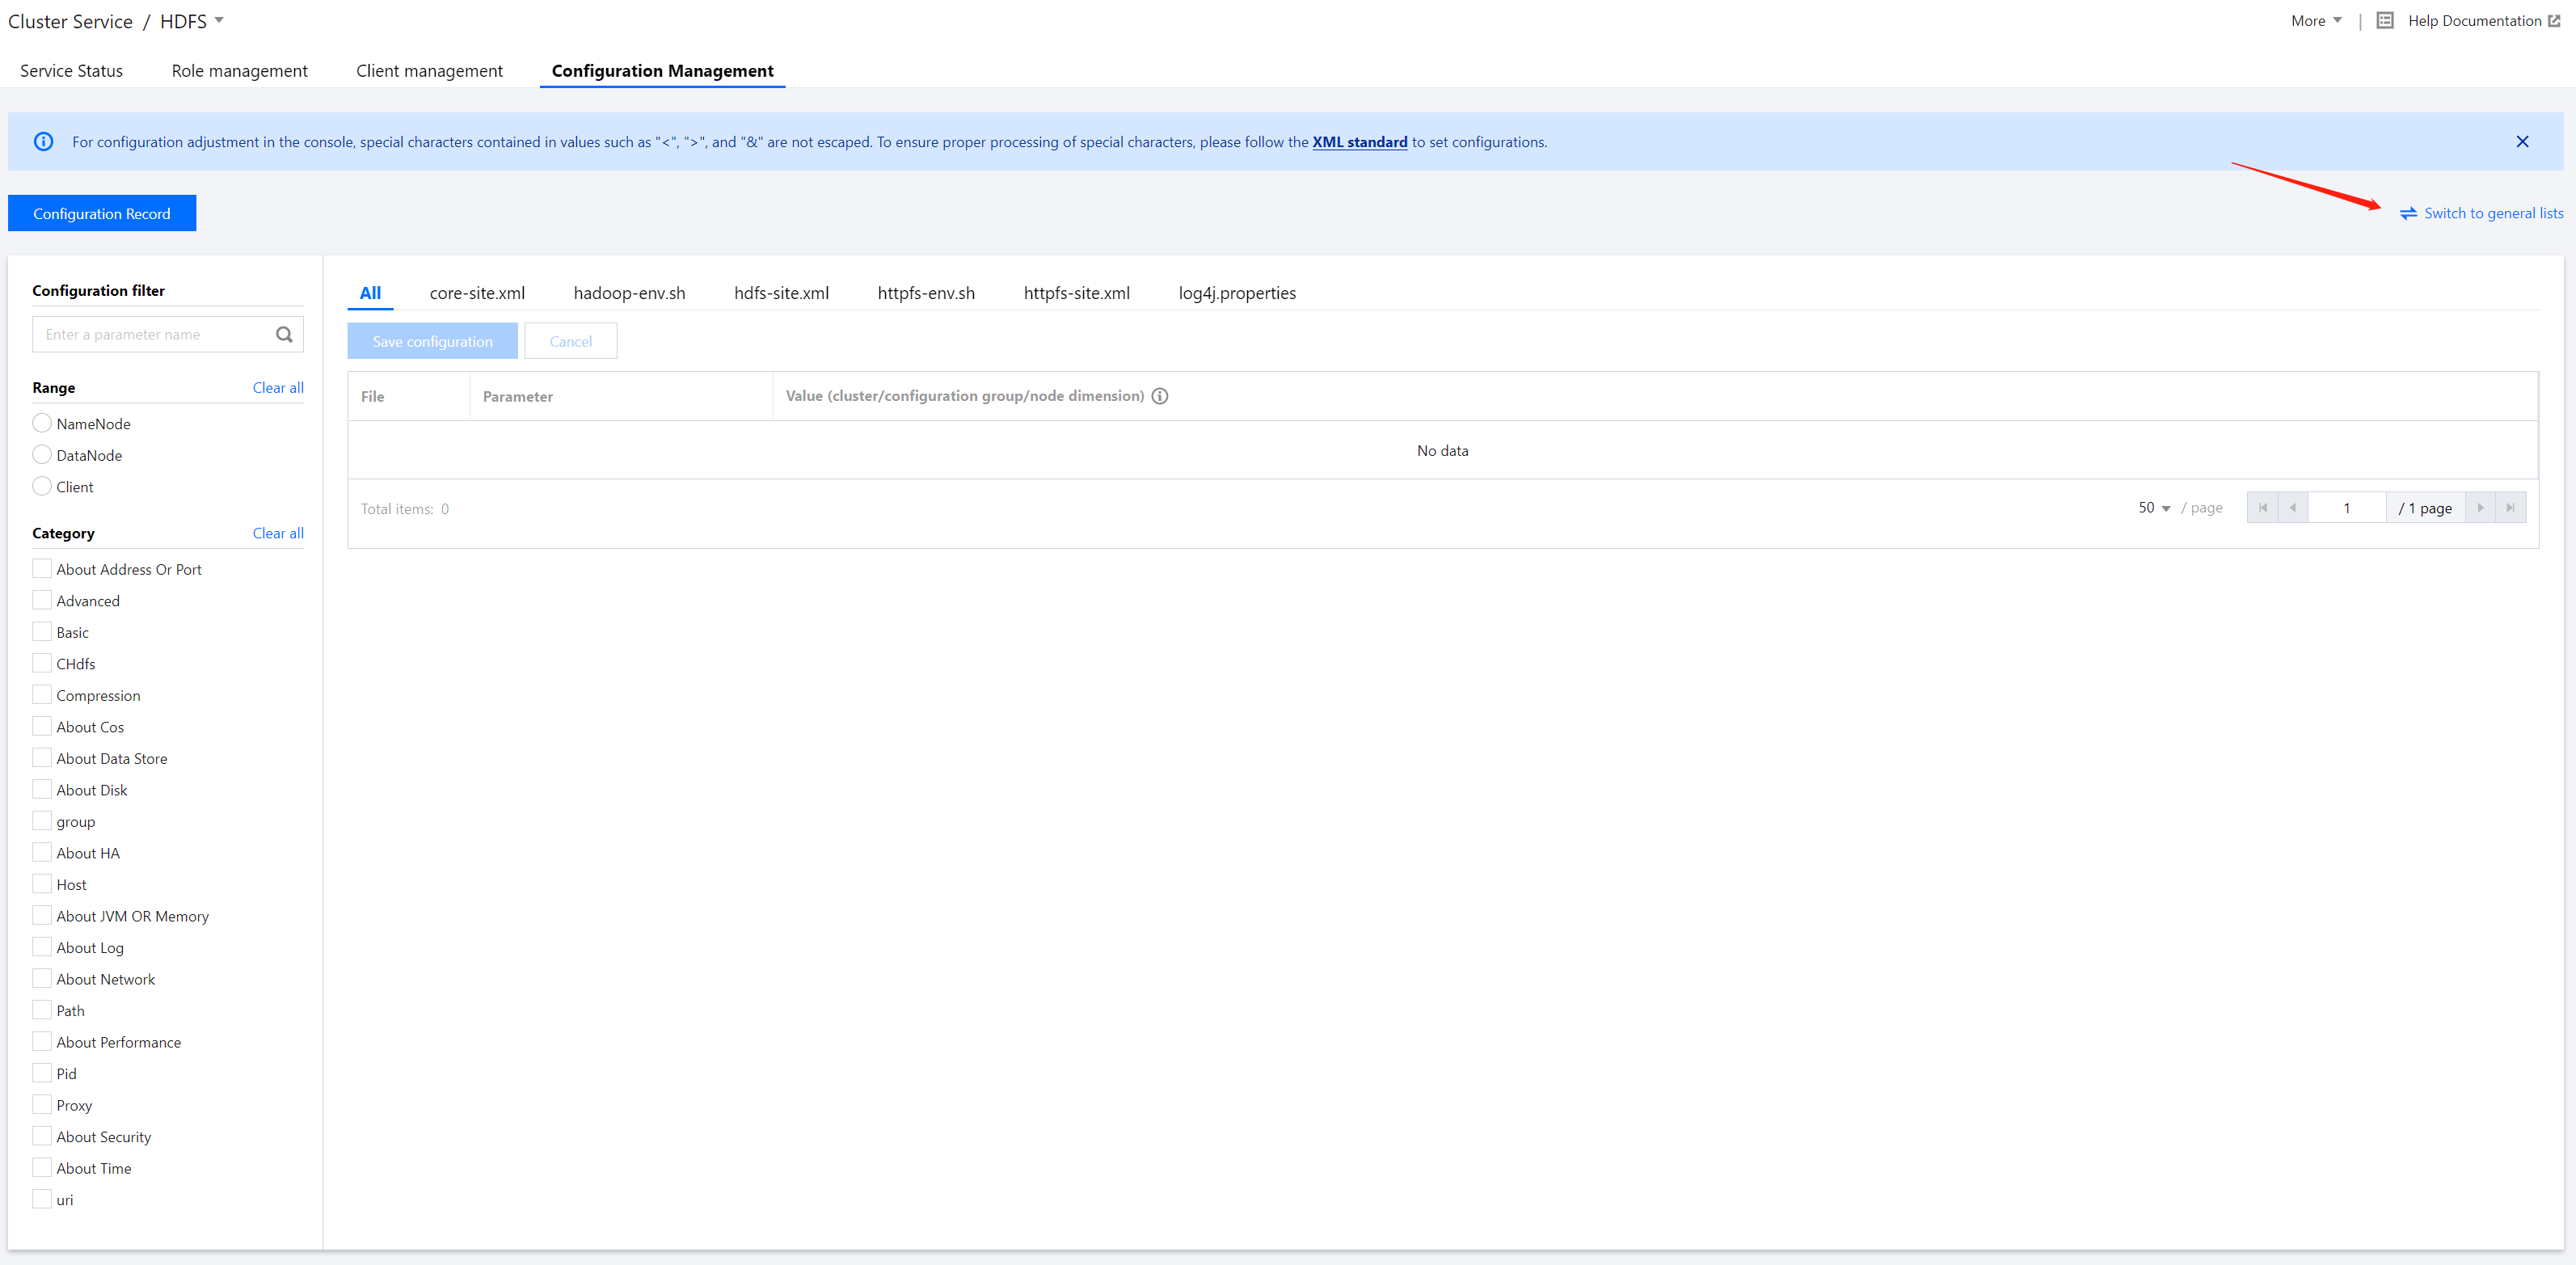Click the Cancel button
Viewport: 2576px width, 1265px height.
(x=570, y=341)
